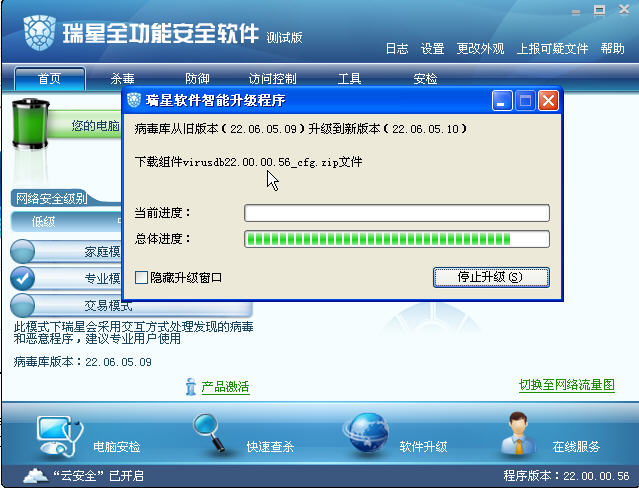This screenshot has height=488, width=639.
Task: Close the upgrade dialog with red X
Action: [548, 100]
